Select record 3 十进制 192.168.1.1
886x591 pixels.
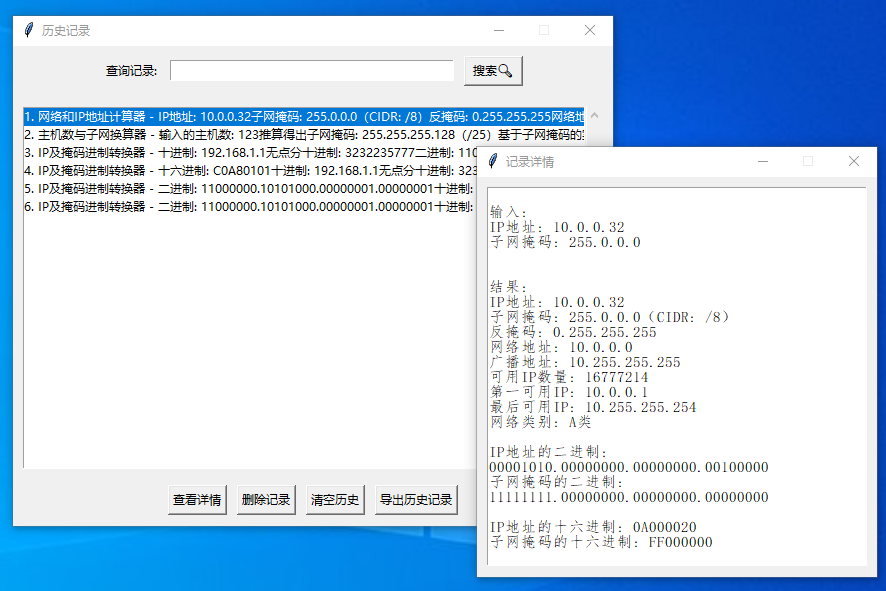(x=250, y=153)
